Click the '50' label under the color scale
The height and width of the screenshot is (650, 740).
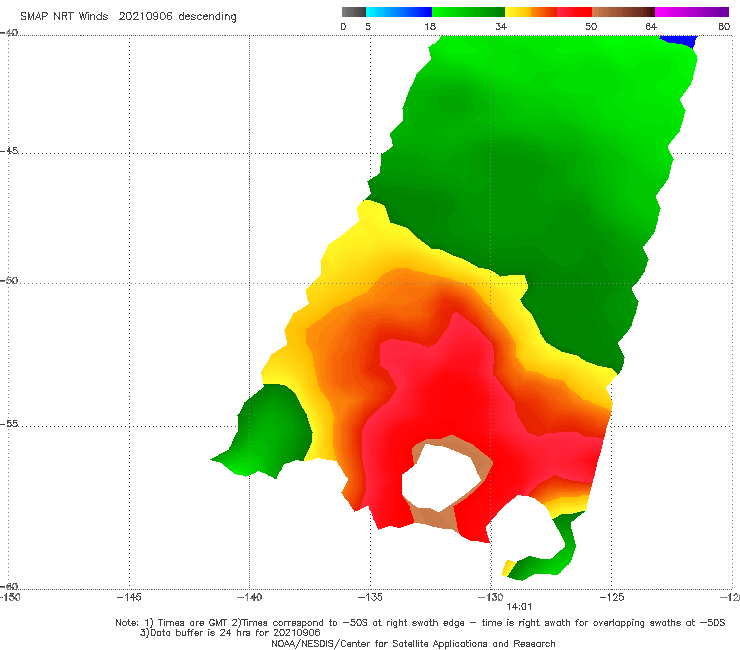pyautogui.click(x=591, y=27)
